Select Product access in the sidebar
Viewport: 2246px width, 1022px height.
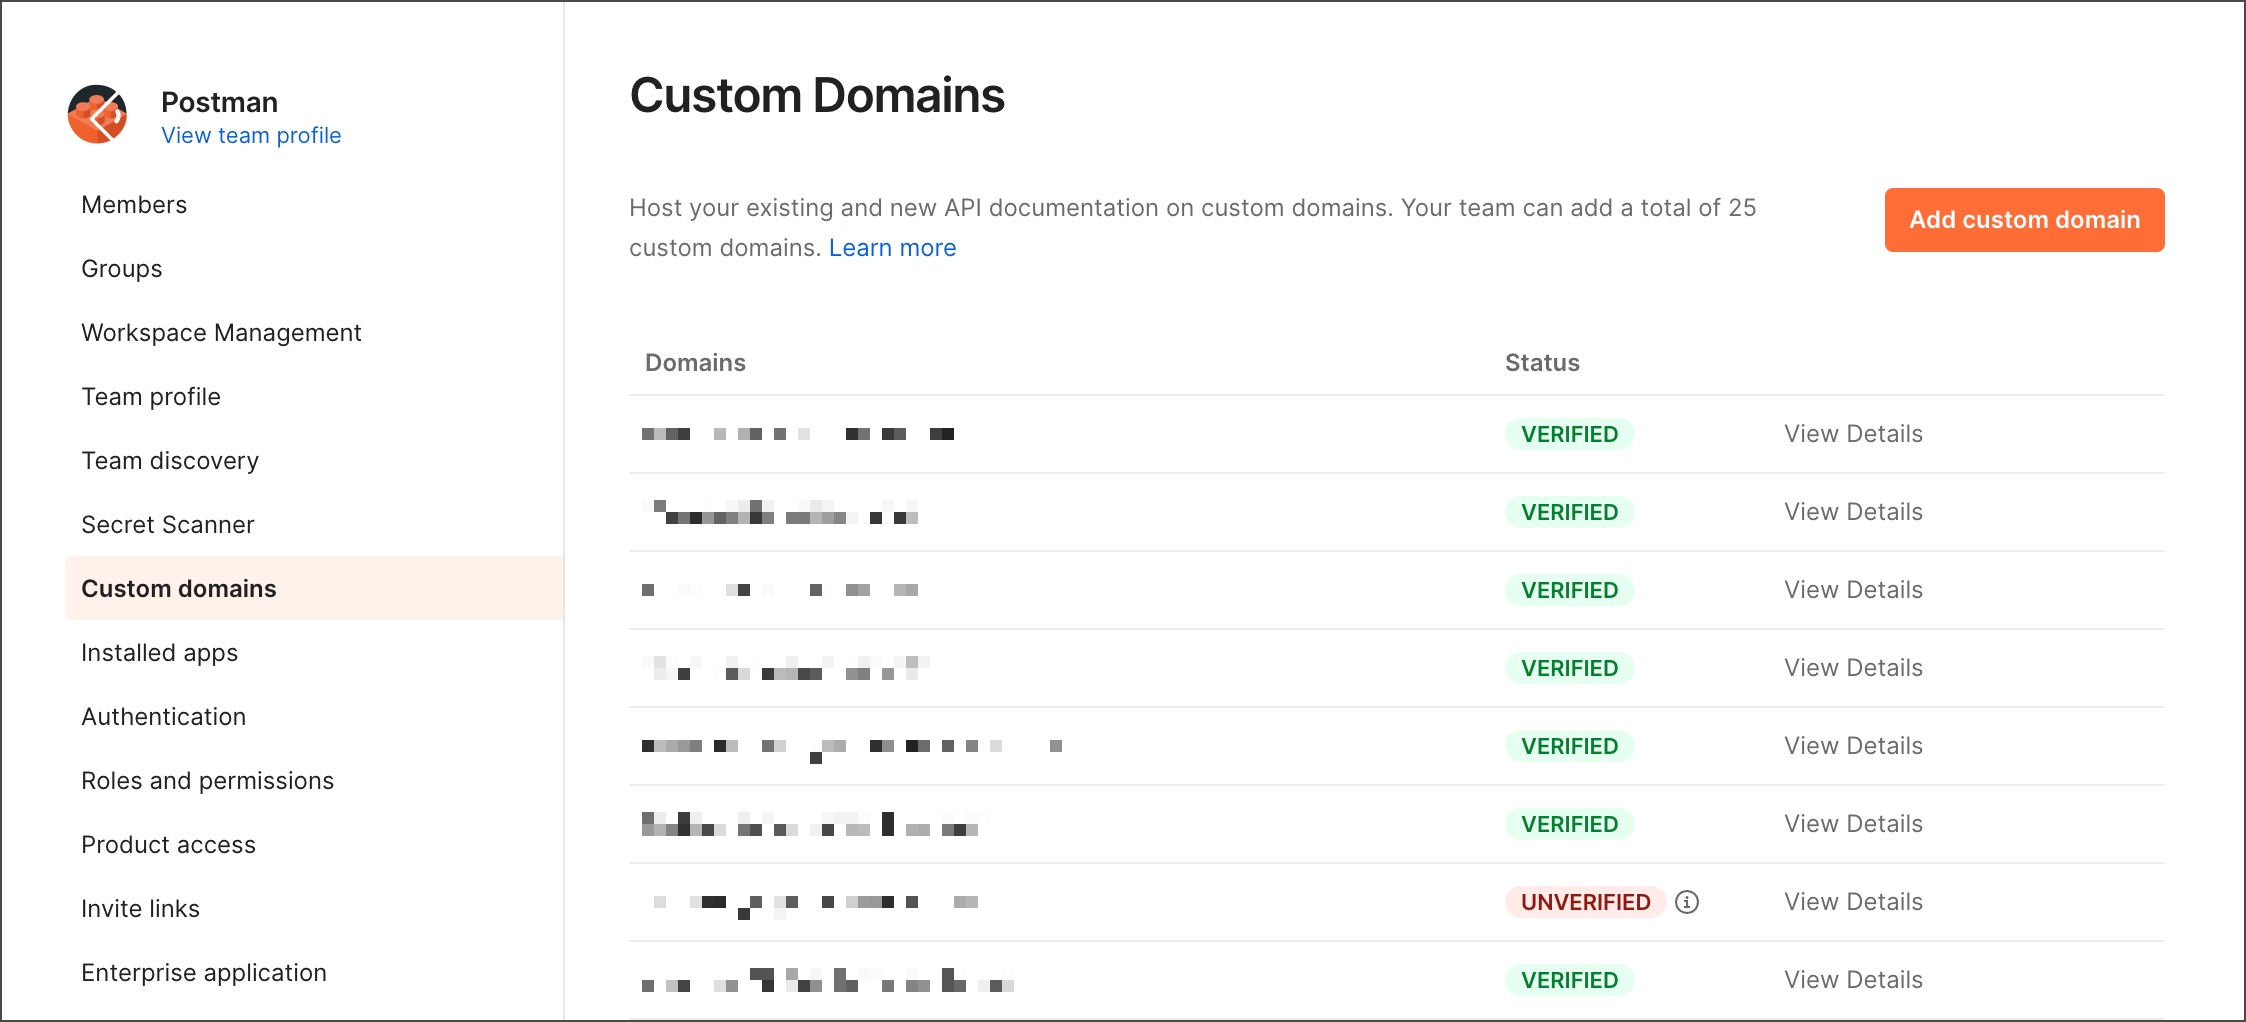(168, 845)
